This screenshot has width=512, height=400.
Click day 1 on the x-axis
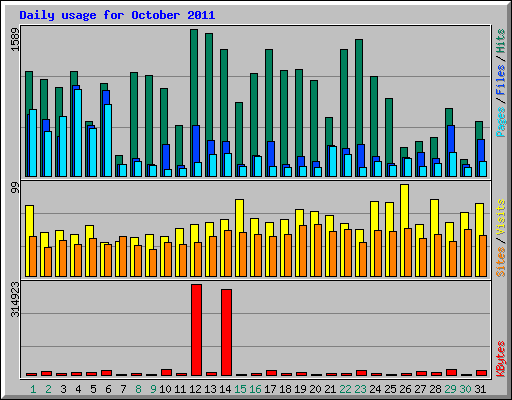(x=33, y=389)
